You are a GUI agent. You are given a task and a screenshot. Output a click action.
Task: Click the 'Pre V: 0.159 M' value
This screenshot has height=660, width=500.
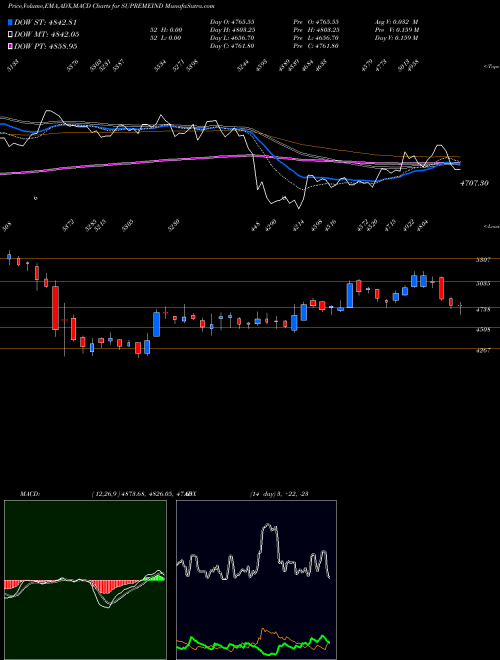(x=397, y=30)
